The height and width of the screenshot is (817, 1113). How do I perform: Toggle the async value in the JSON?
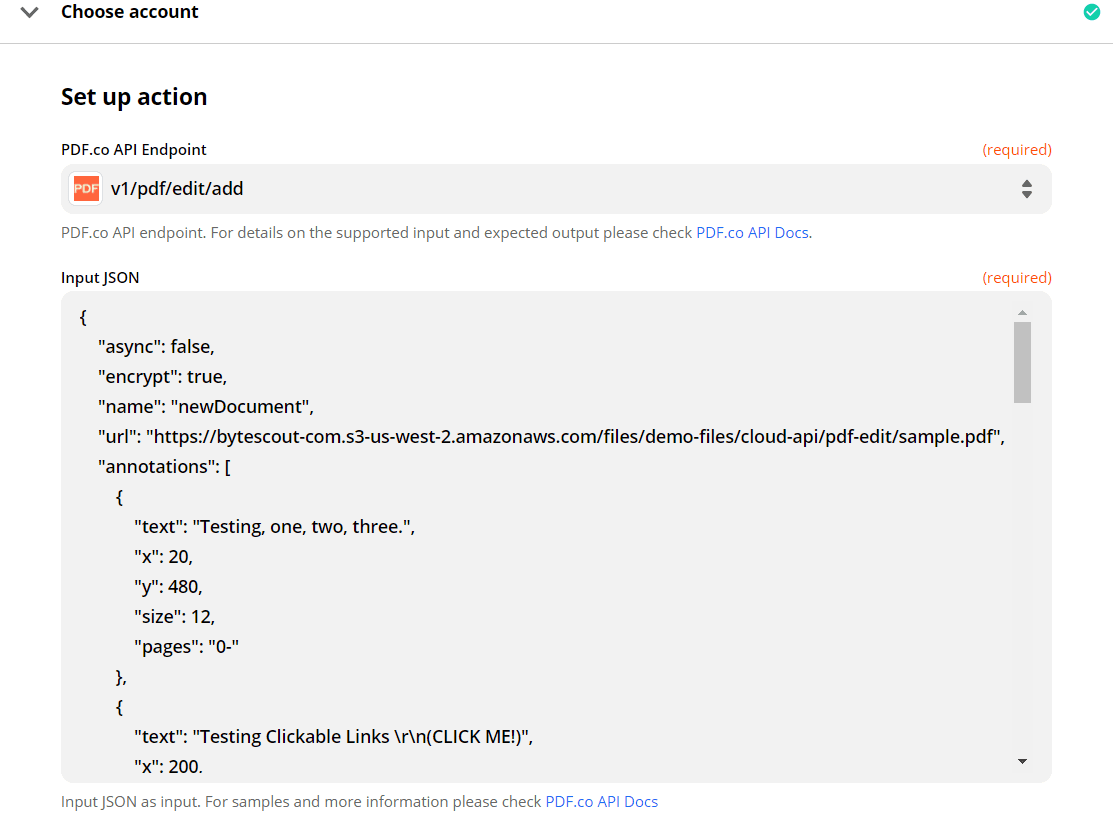point(158,346)
